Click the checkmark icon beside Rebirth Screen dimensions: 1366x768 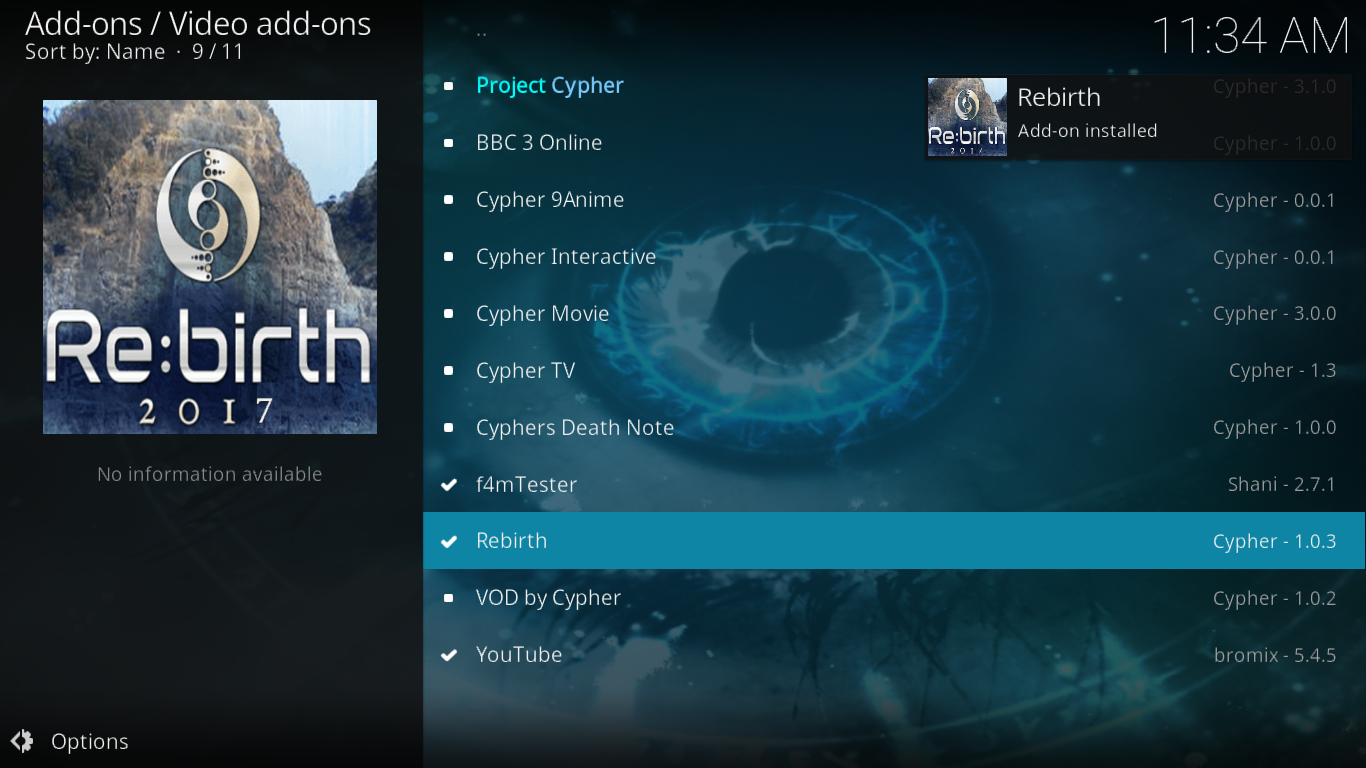(449, 541)
